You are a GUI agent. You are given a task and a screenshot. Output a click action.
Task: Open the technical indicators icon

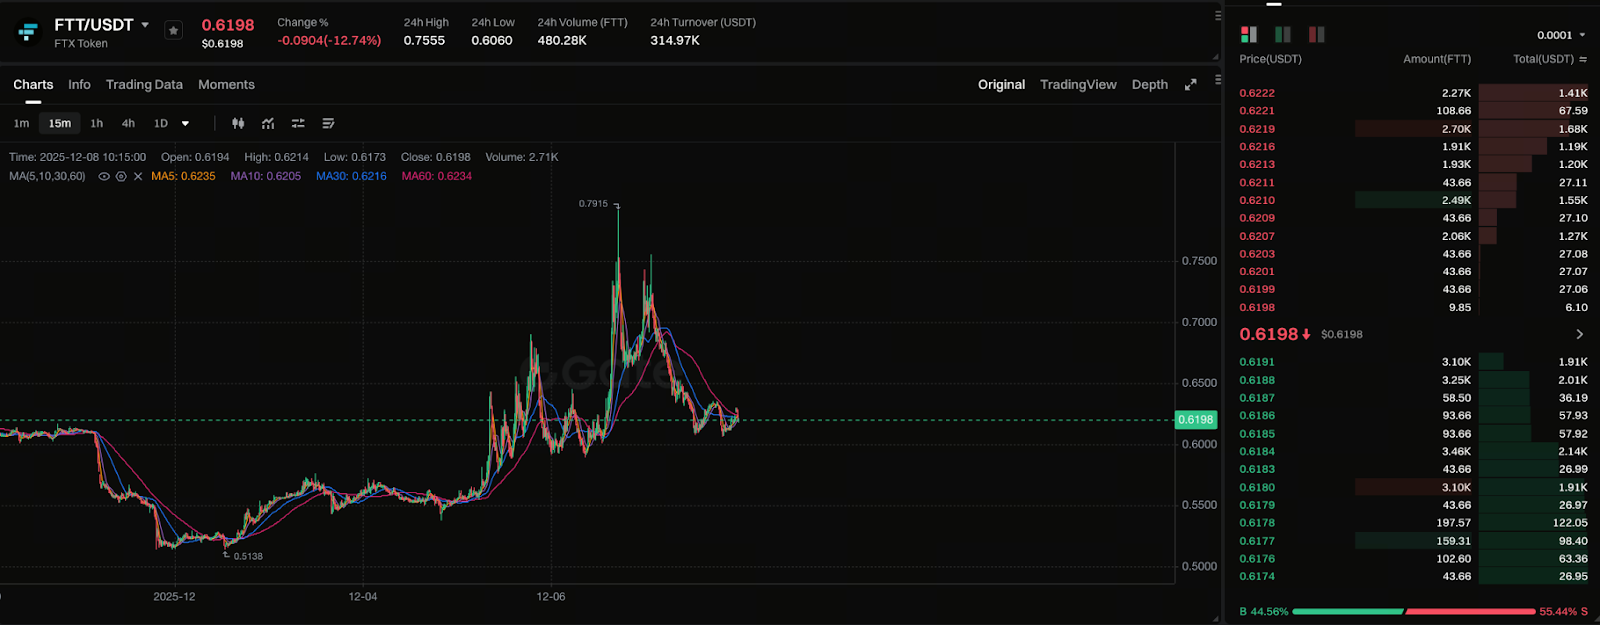point(268,123)
